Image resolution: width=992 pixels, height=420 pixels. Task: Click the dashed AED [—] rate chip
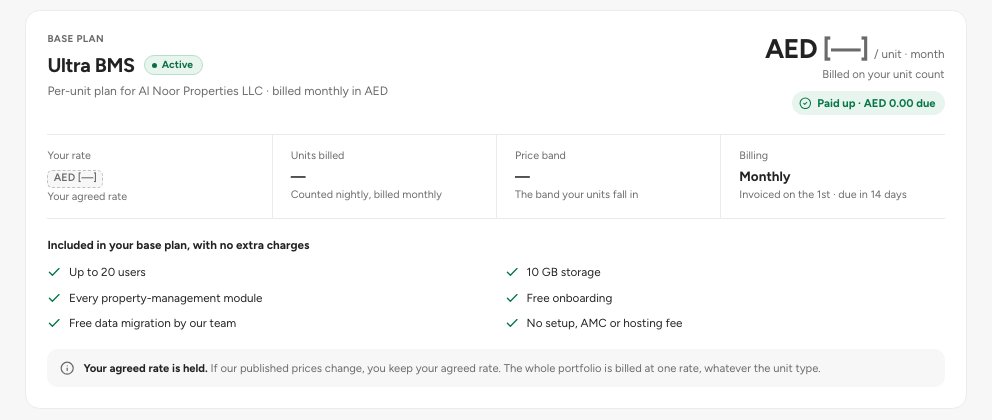coord(75,178)
